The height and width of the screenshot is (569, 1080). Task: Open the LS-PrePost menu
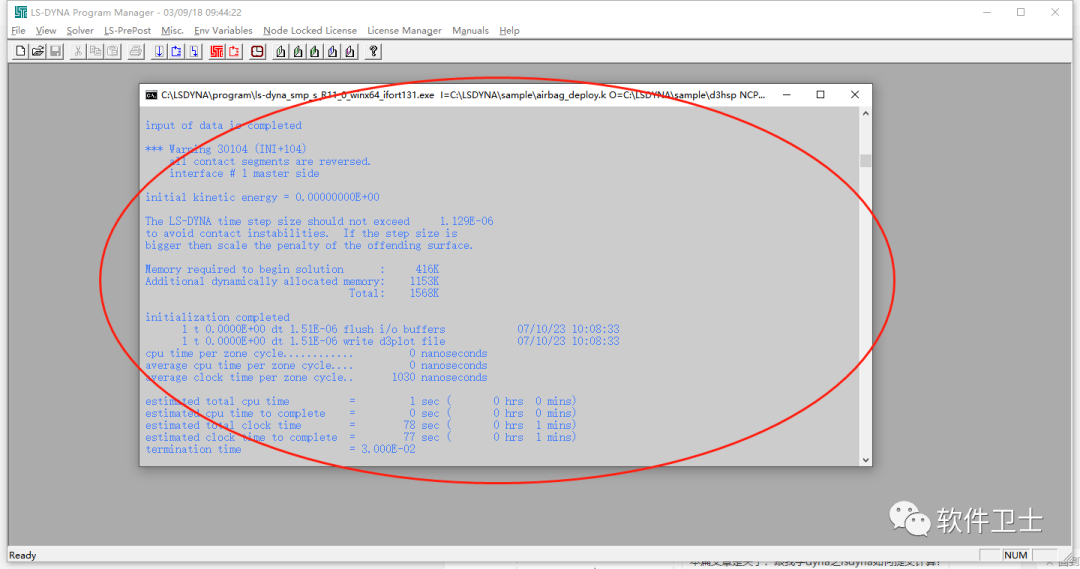[x=127, y=30]
